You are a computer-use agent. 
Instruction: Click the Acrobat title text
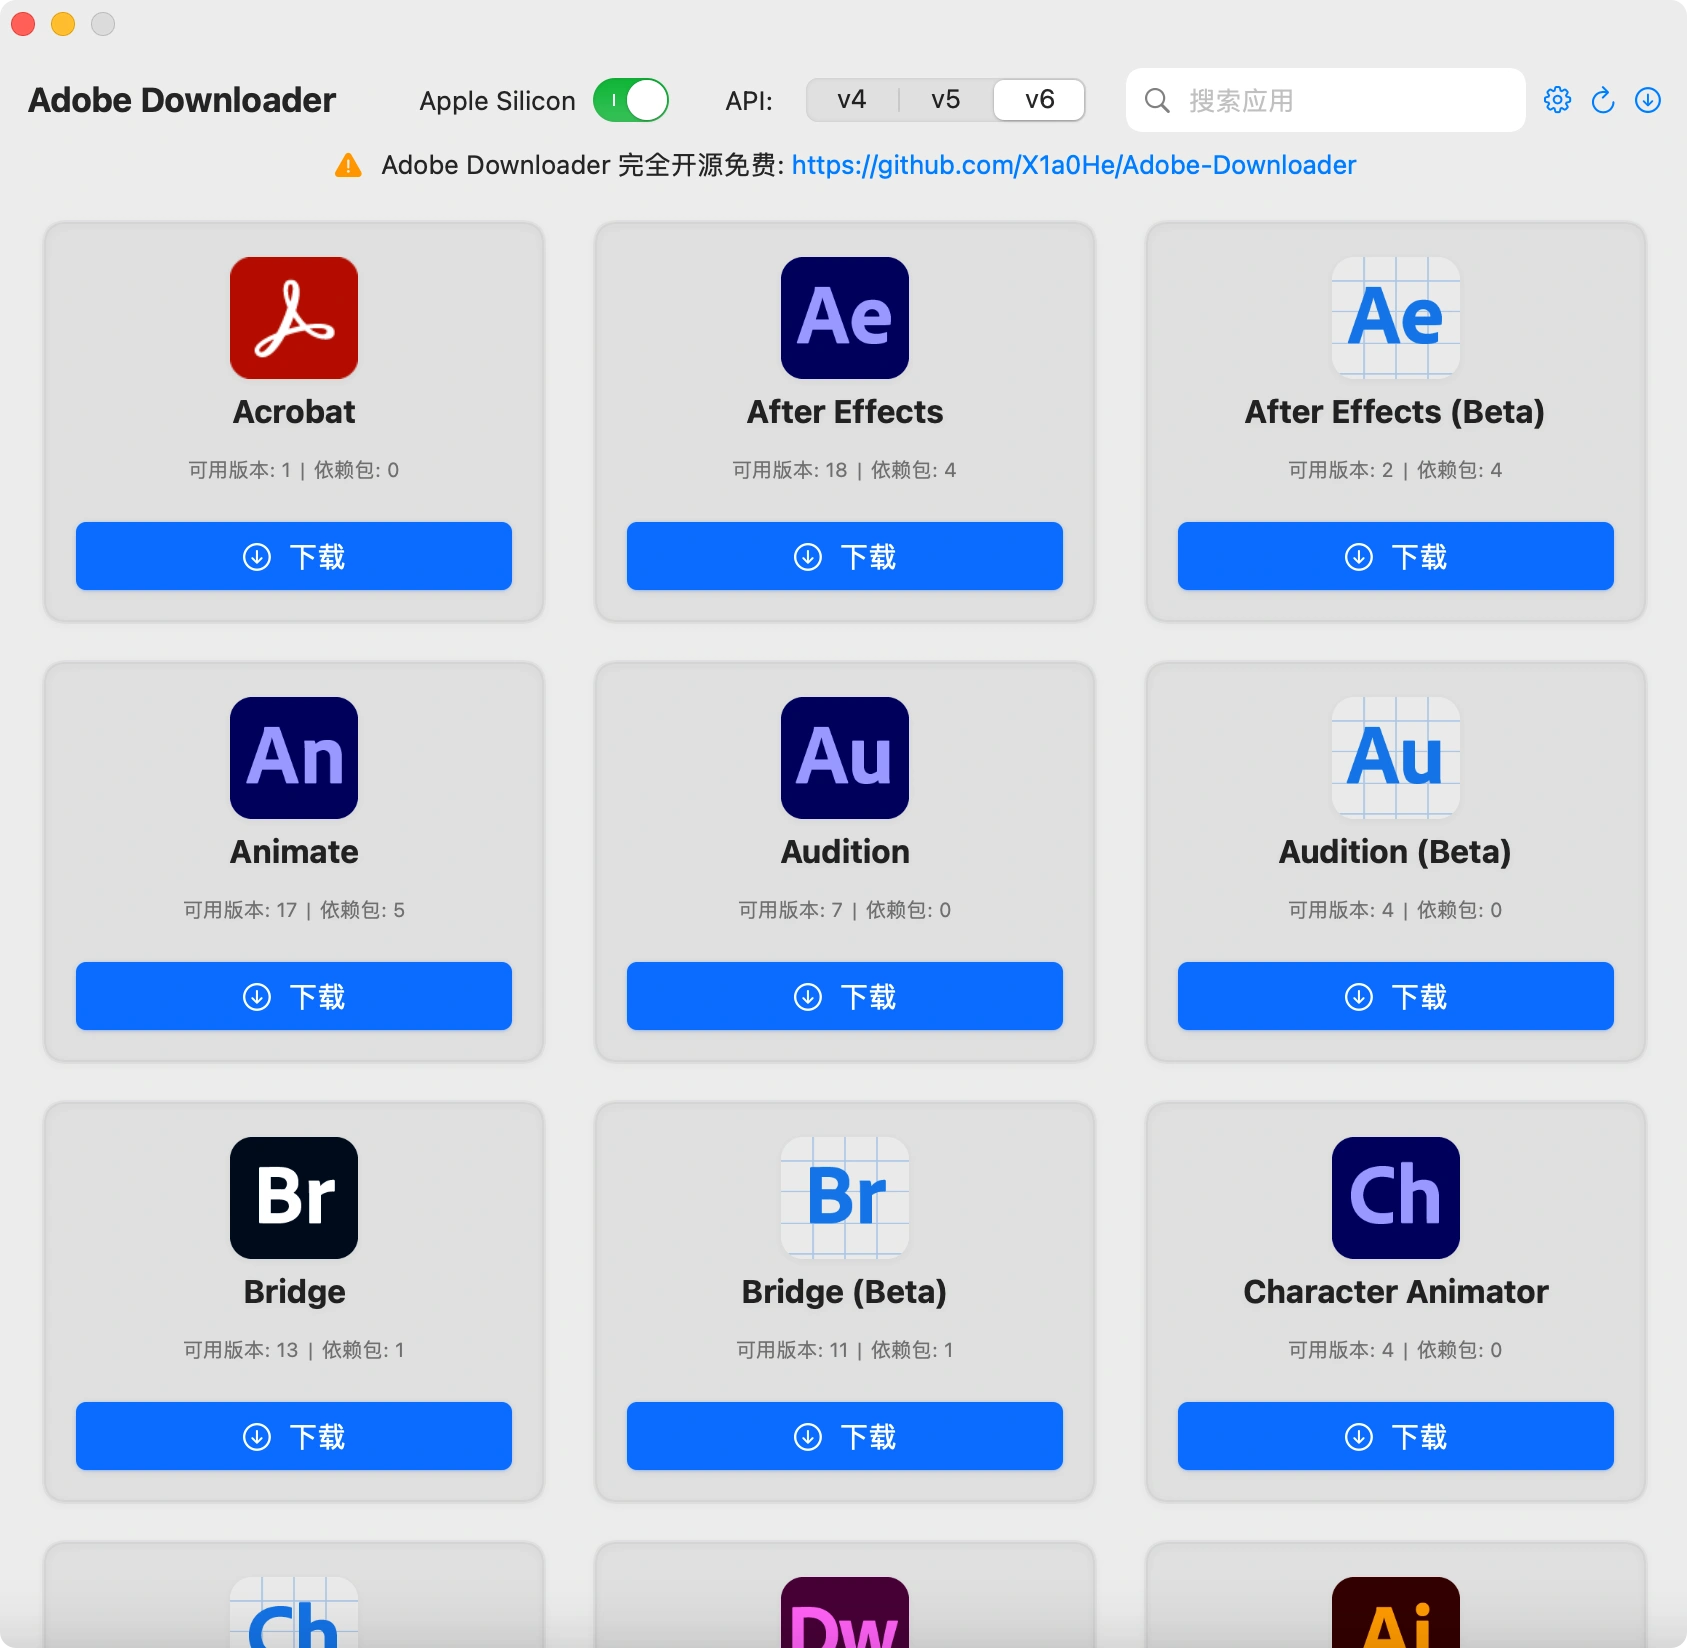[294, 412]
